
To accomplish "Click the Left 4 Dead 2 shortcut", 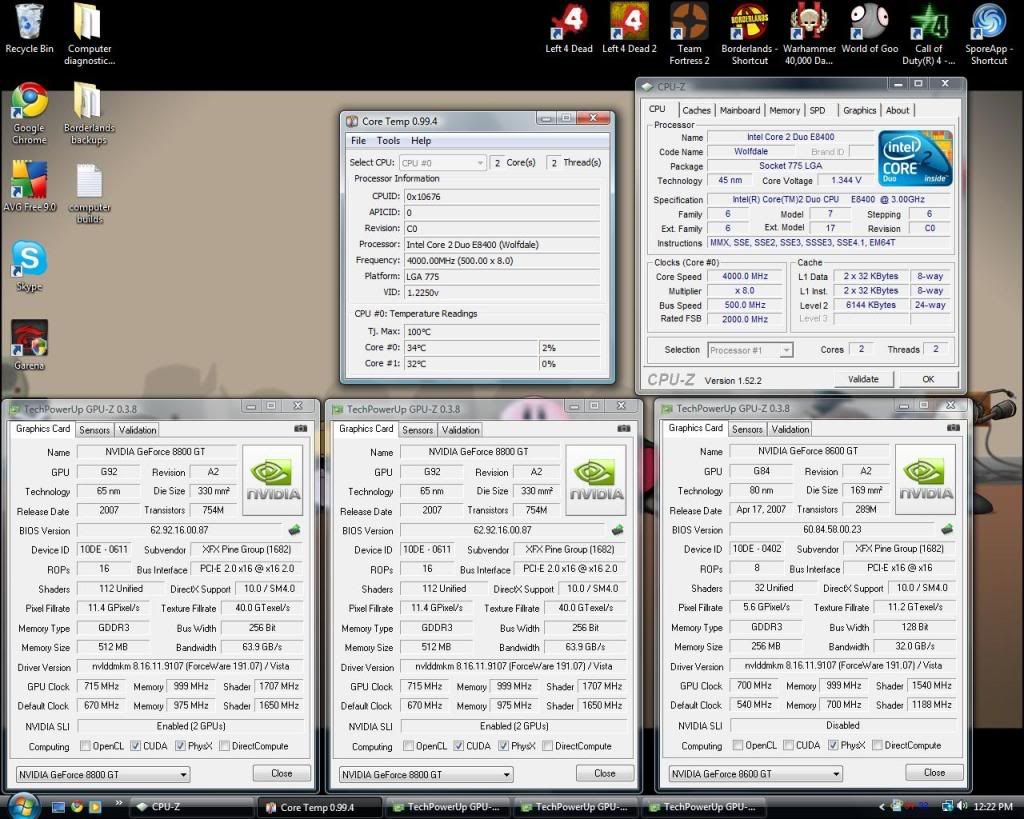I will pyautogui.click(x=629, y=29).
